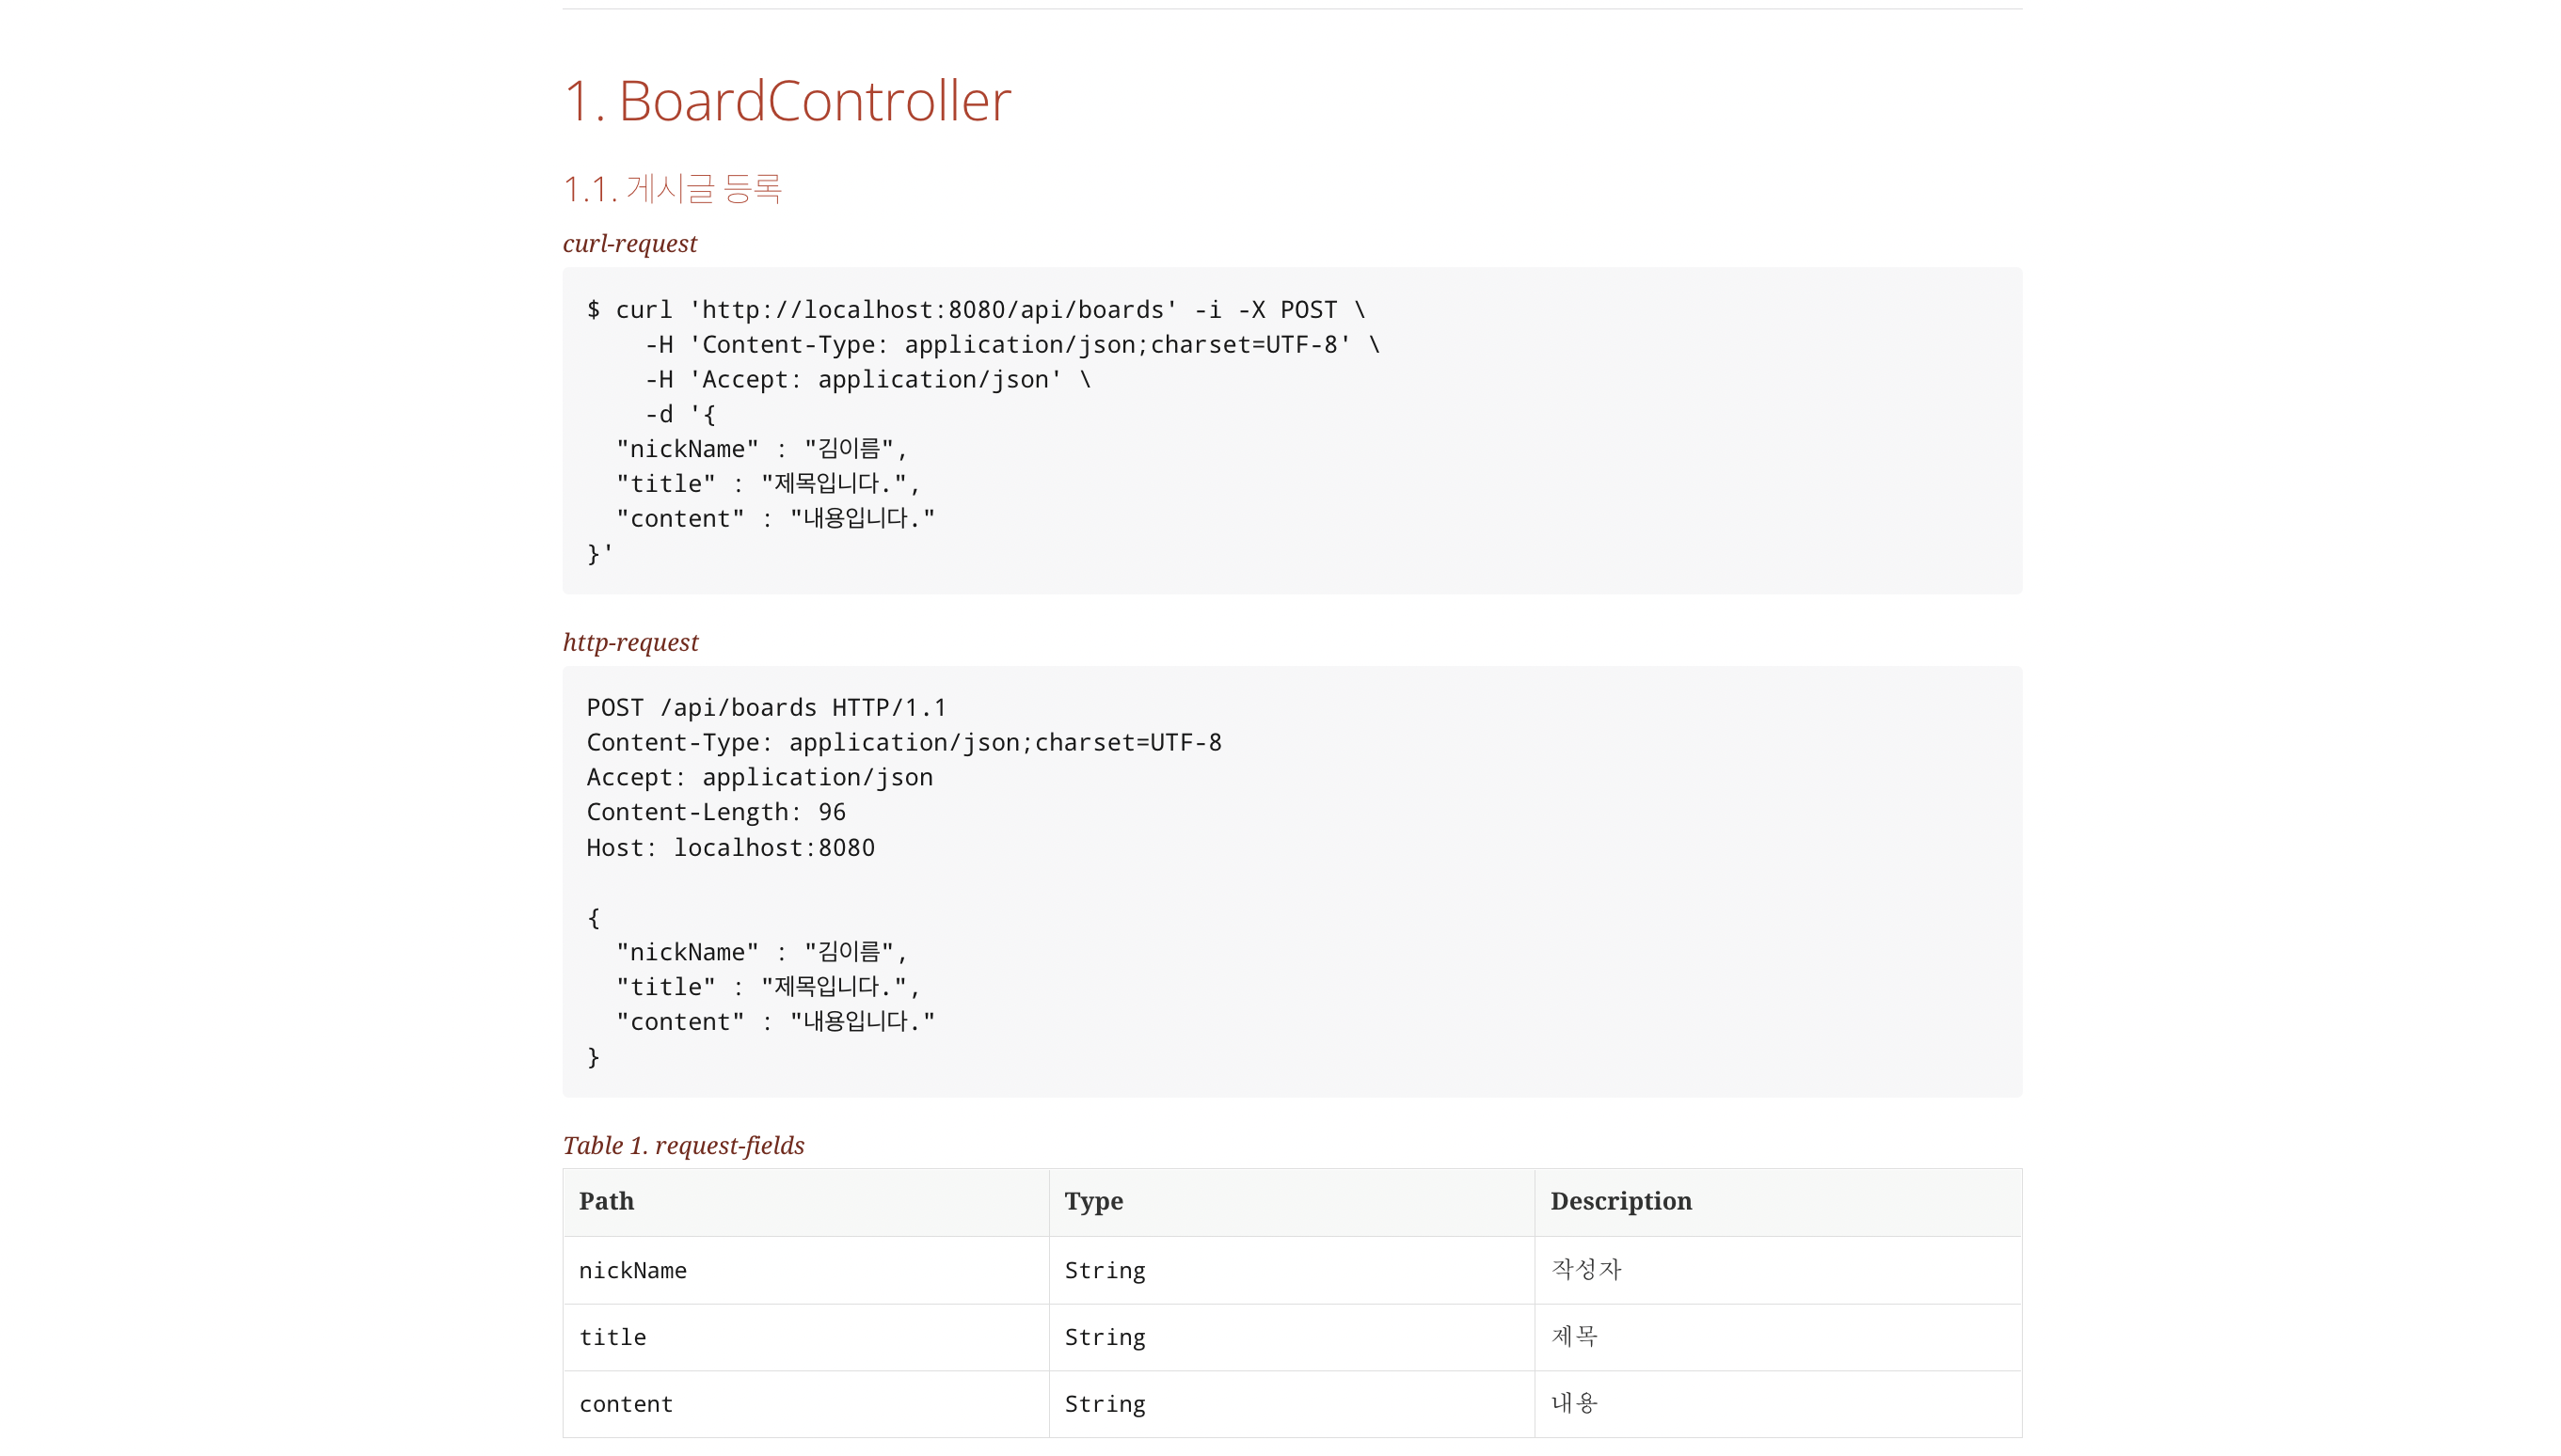Click the content path cell in table
2561x1456 pixels.
tap(625, 1404)
